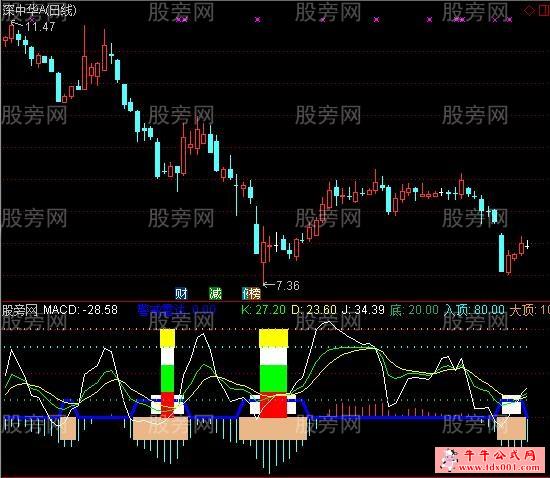
Task: Select the 深中华A(日线) chart title
Action: point(39,10)
